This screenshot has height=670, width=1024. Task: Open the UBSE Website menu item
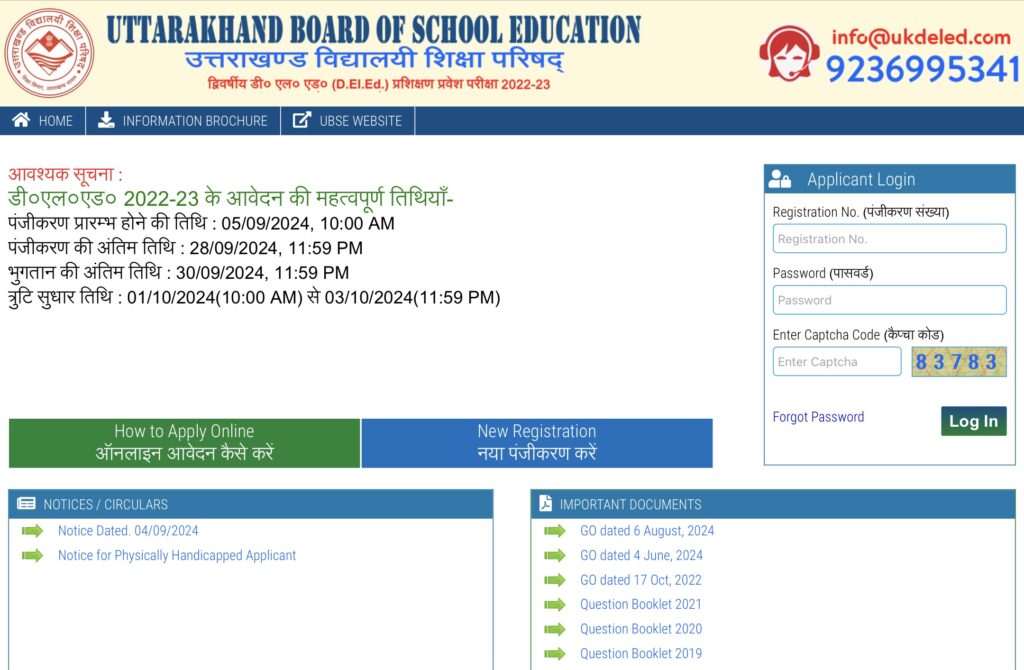(347, 121)
